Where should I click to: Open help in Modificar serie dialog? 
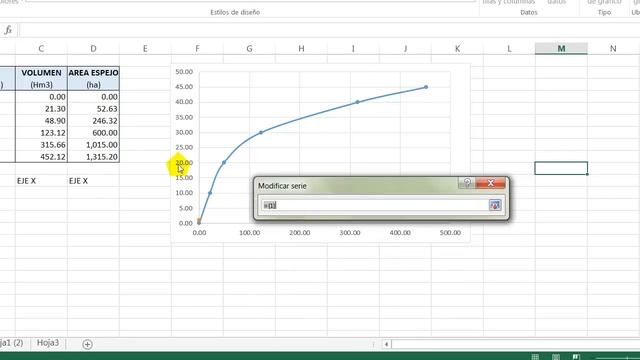click(x=467, y=183)
